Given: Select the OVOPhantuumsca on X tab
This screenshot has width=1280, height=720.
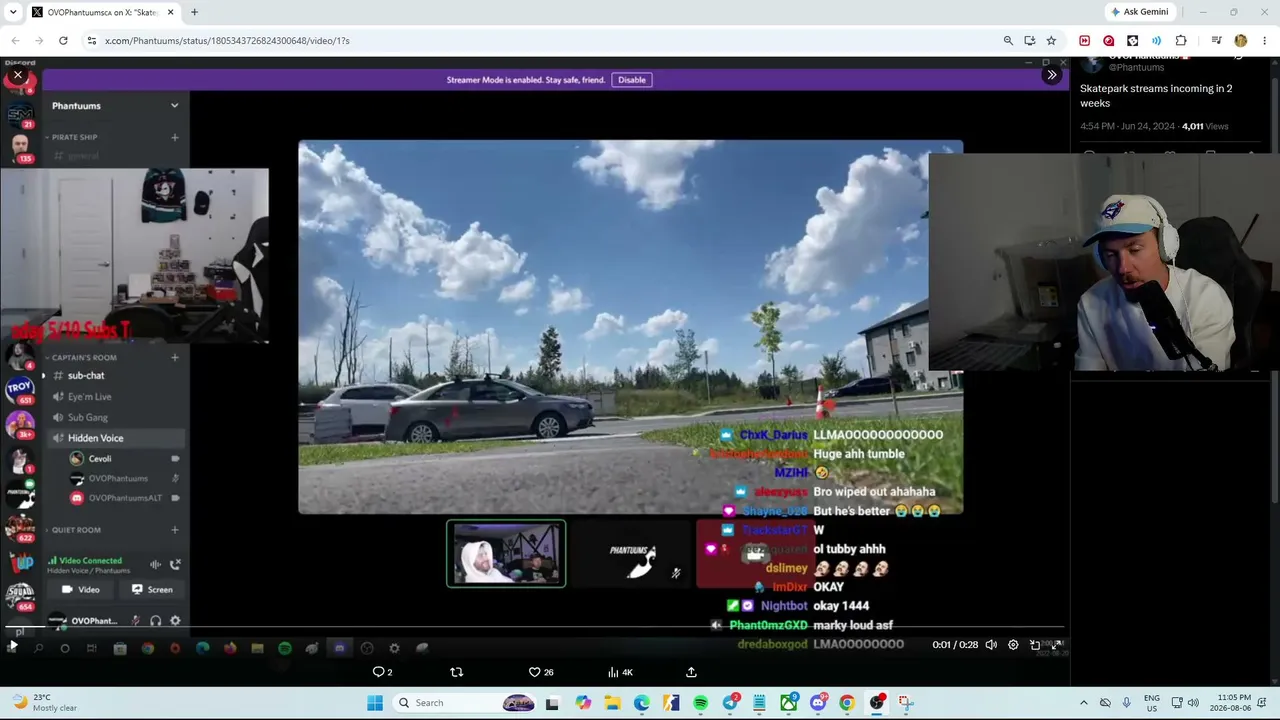Looking at the screenshot, I should coord(102,12).
